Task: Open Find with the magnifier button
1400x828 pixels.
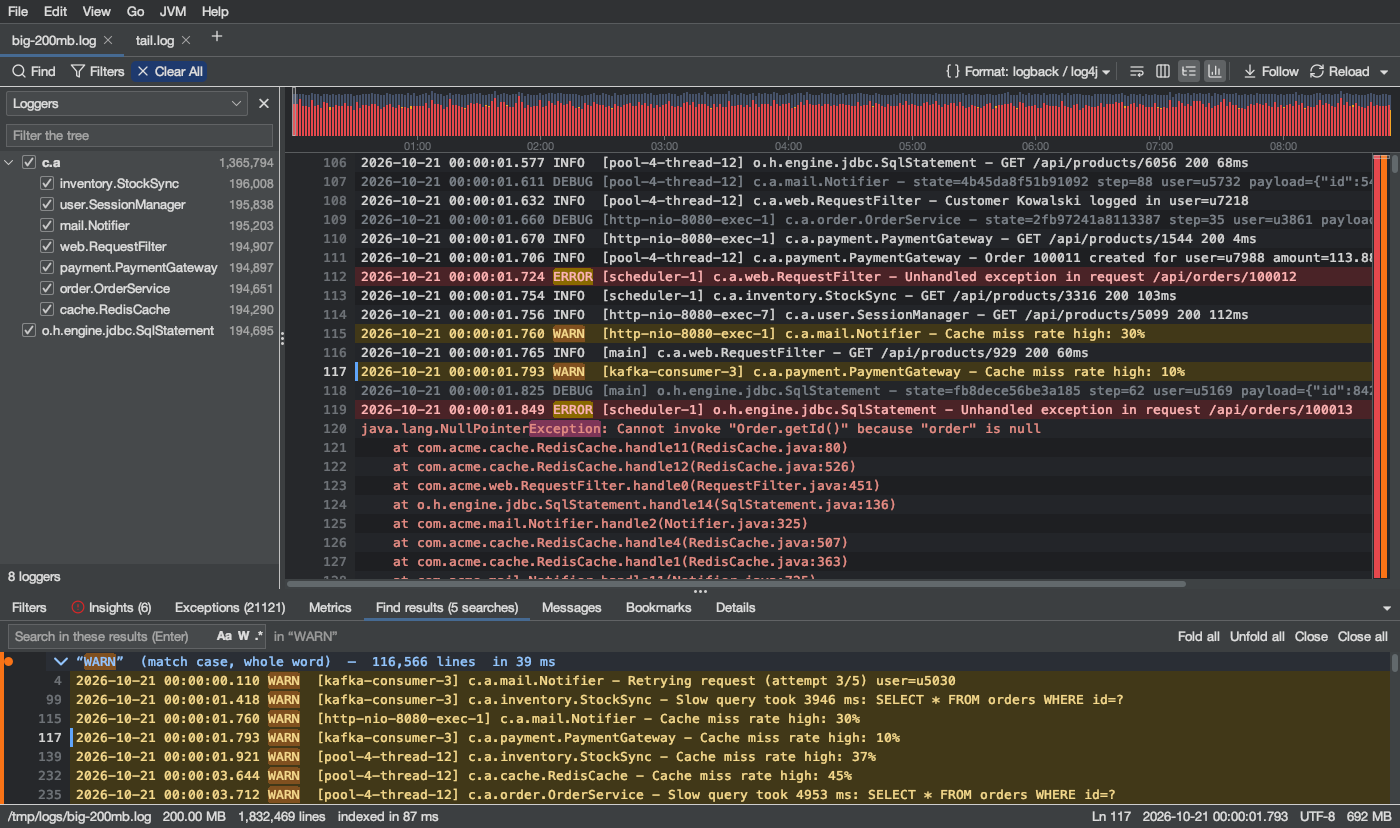Action: (33, 71)
